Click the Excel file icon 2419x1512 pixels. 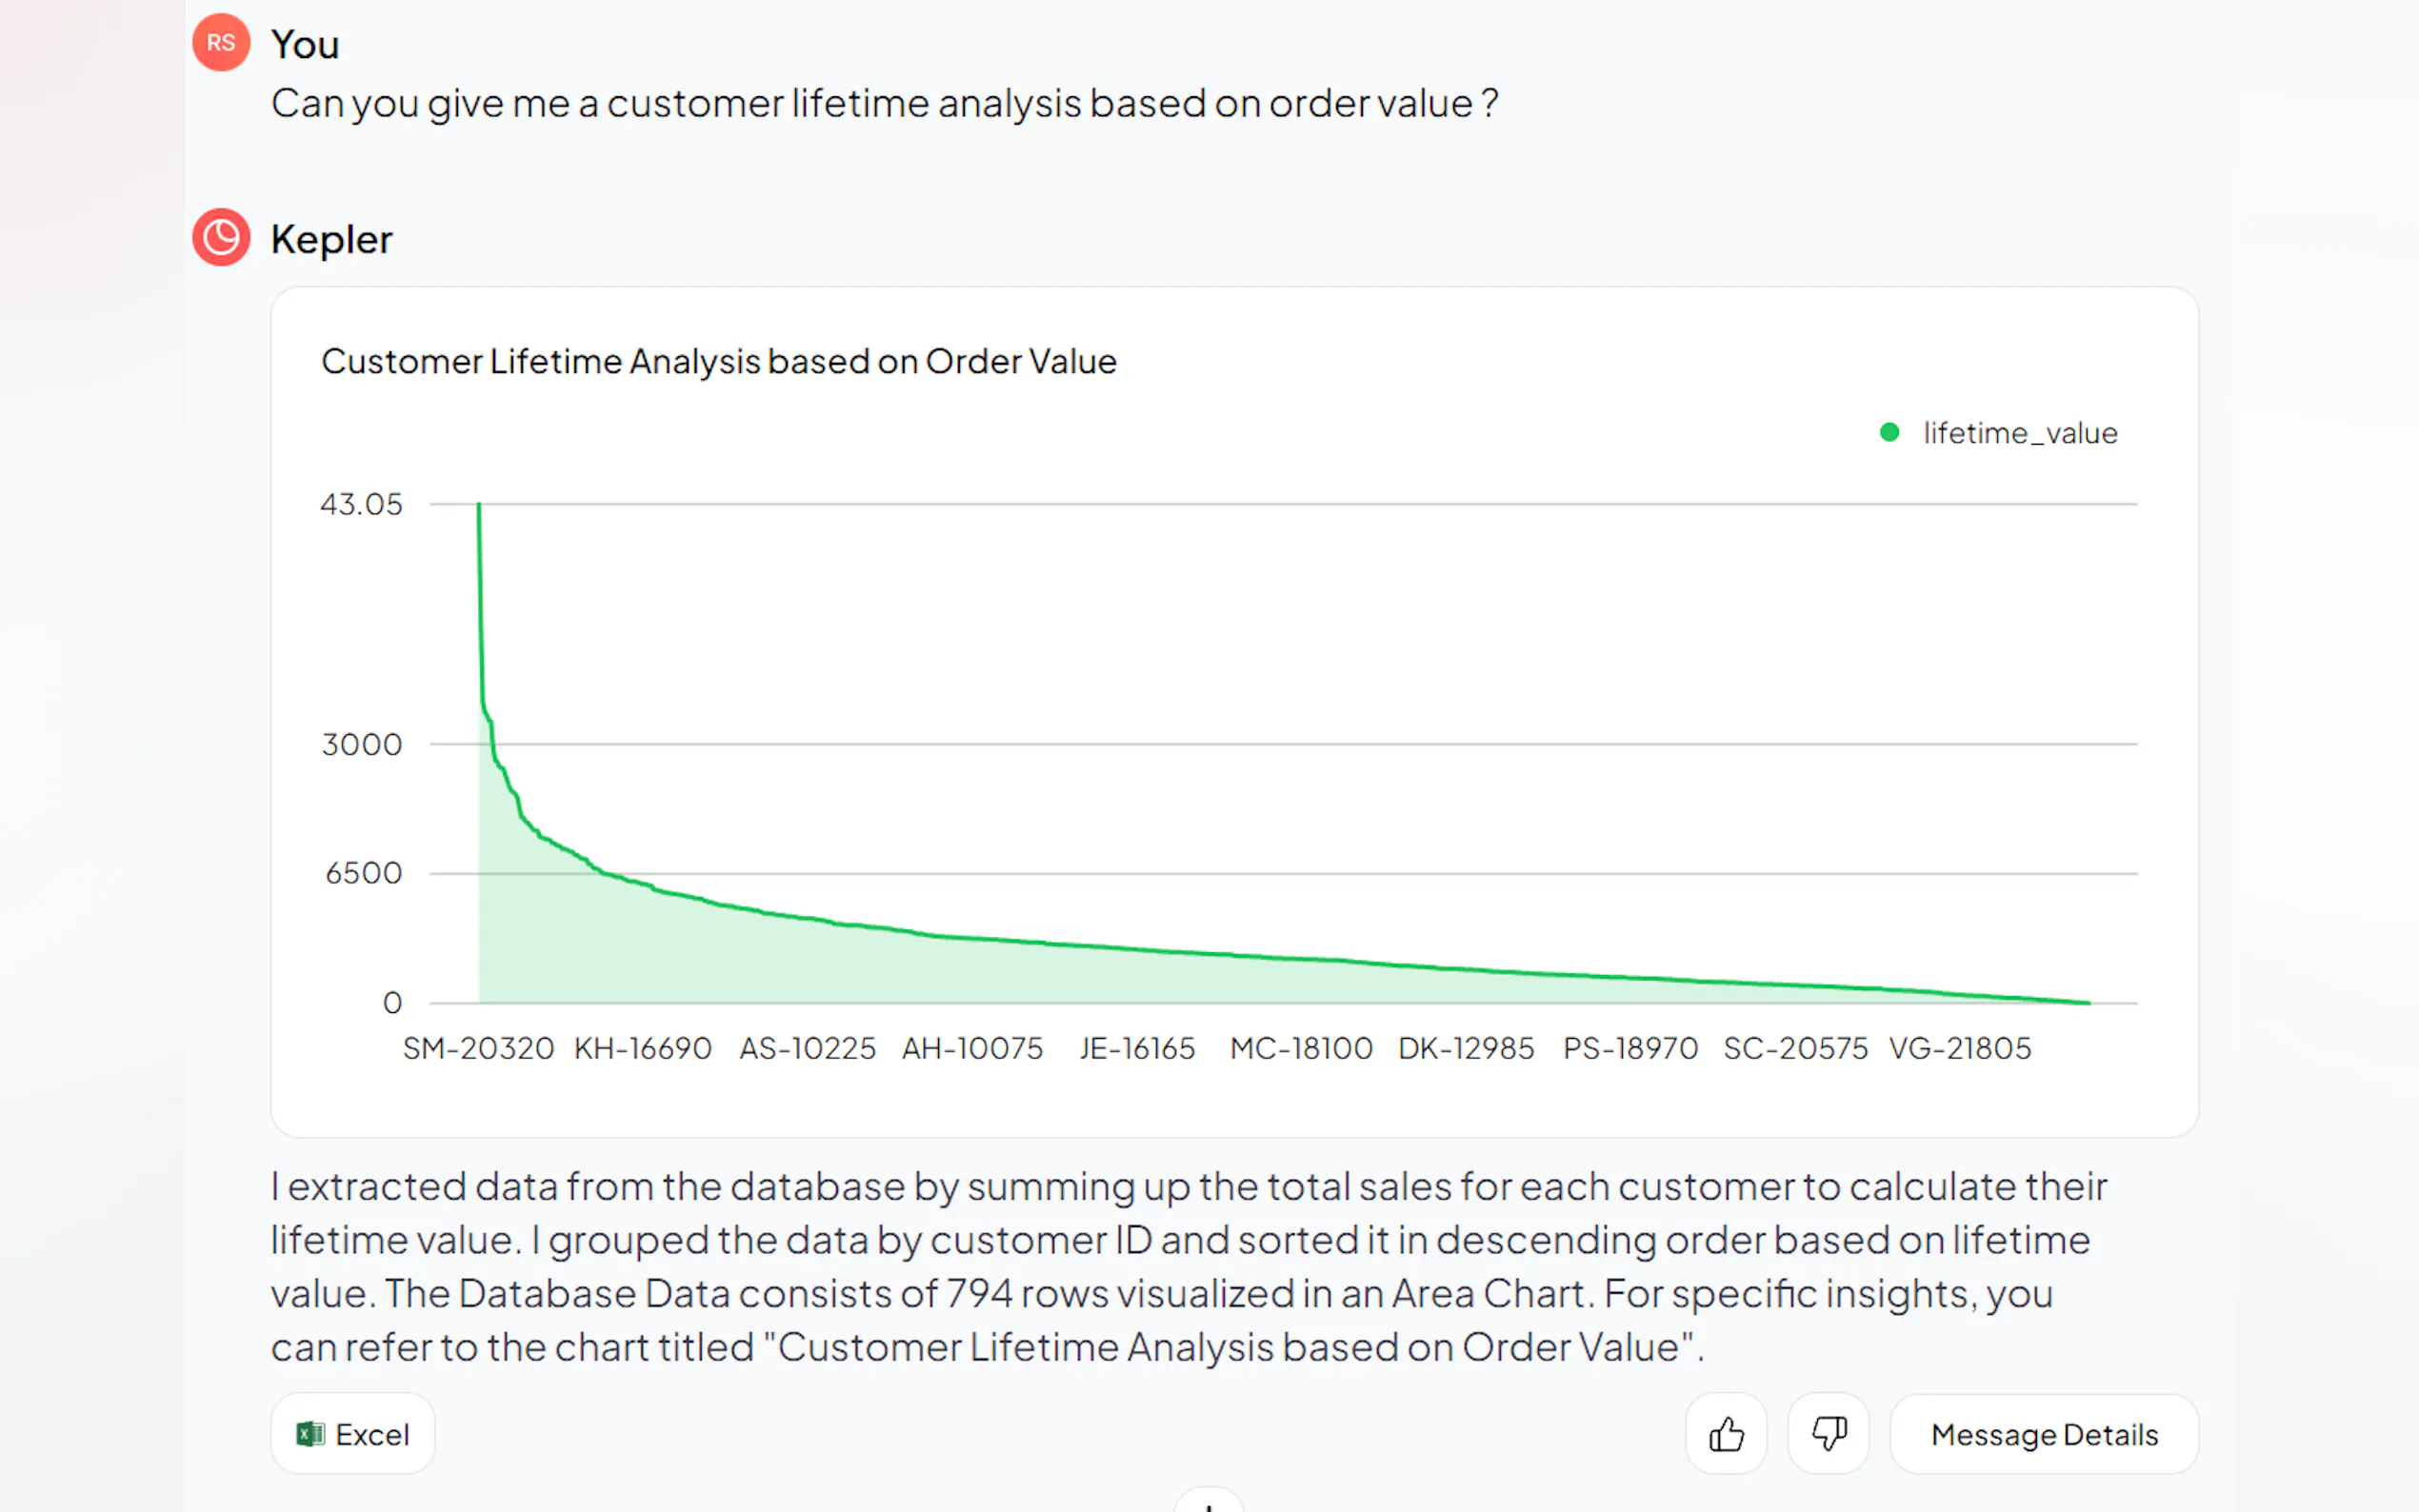(x=310, y=1434)
